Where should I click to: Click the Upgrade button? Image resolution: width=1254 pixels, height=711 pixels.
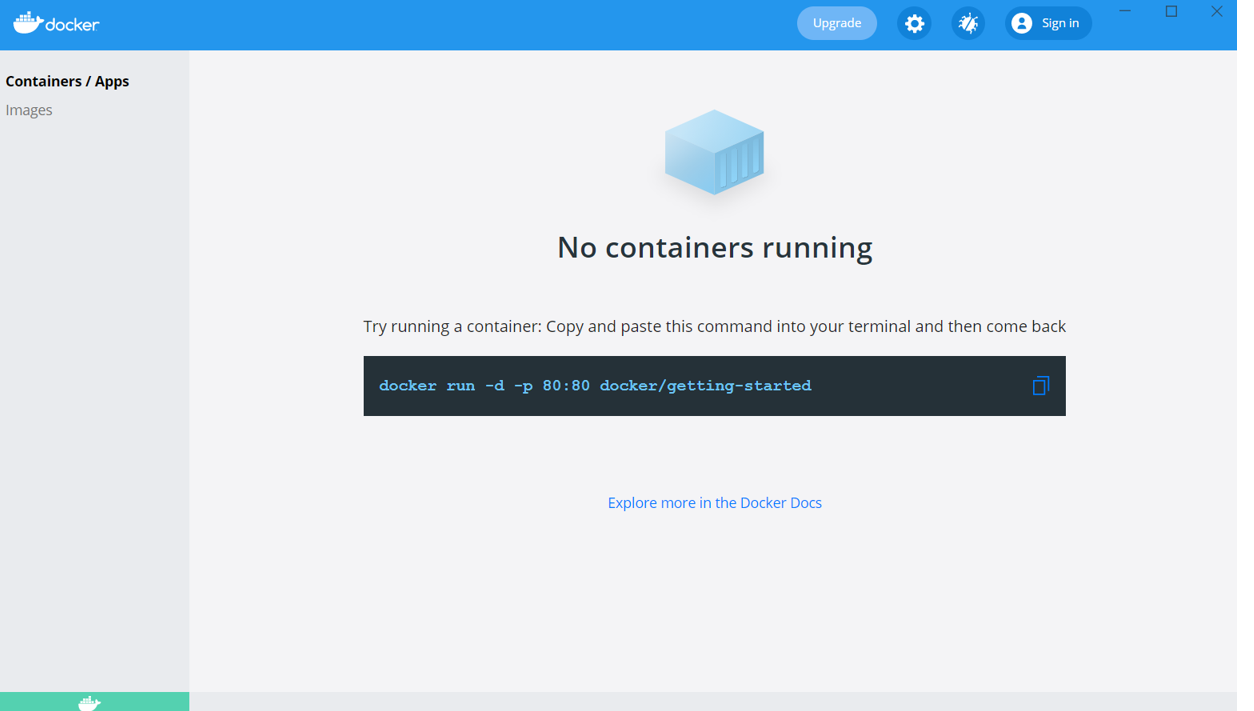click(x=837, y=23)
